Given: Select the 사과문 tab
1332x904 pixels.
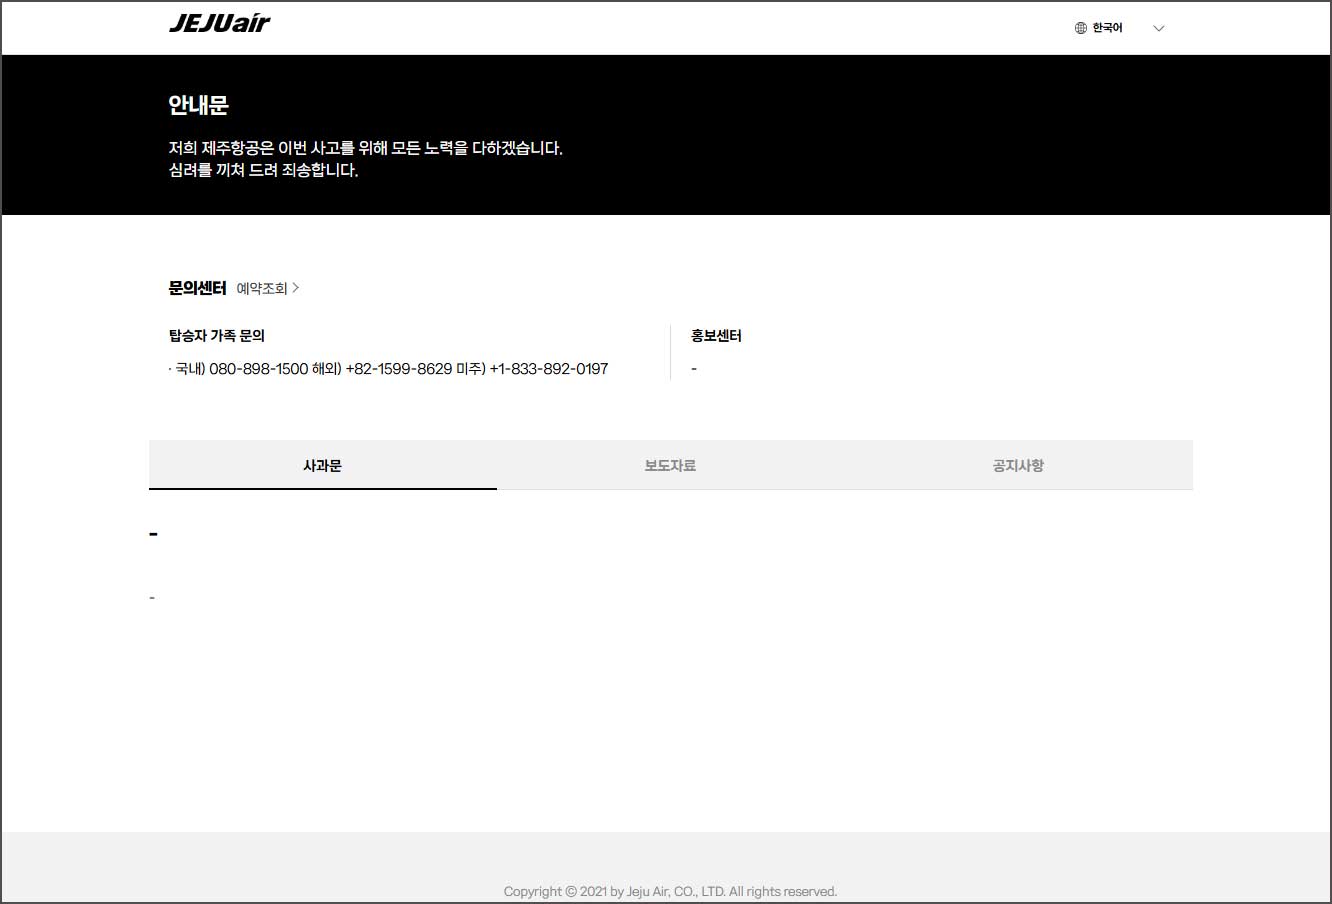Looking at the screenshot, I should (322, 465).
